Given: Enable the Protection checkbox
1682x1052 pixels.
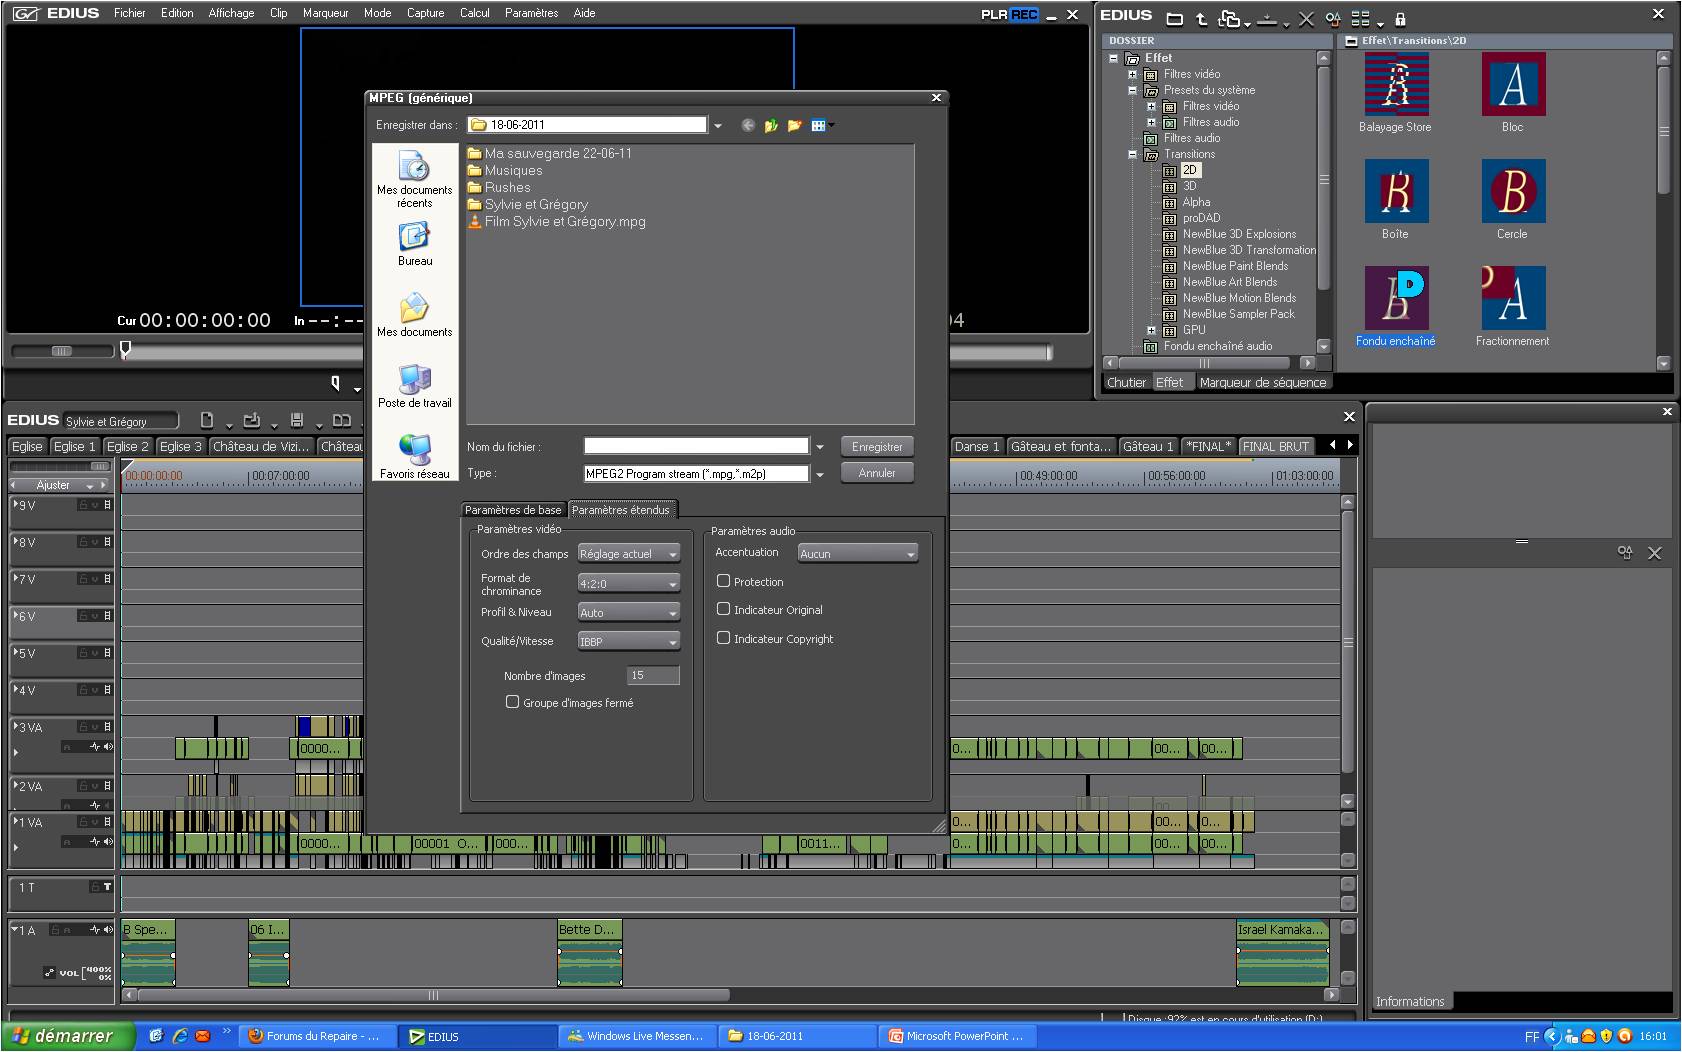Looking at the screenshot, I should coord(723,580).
